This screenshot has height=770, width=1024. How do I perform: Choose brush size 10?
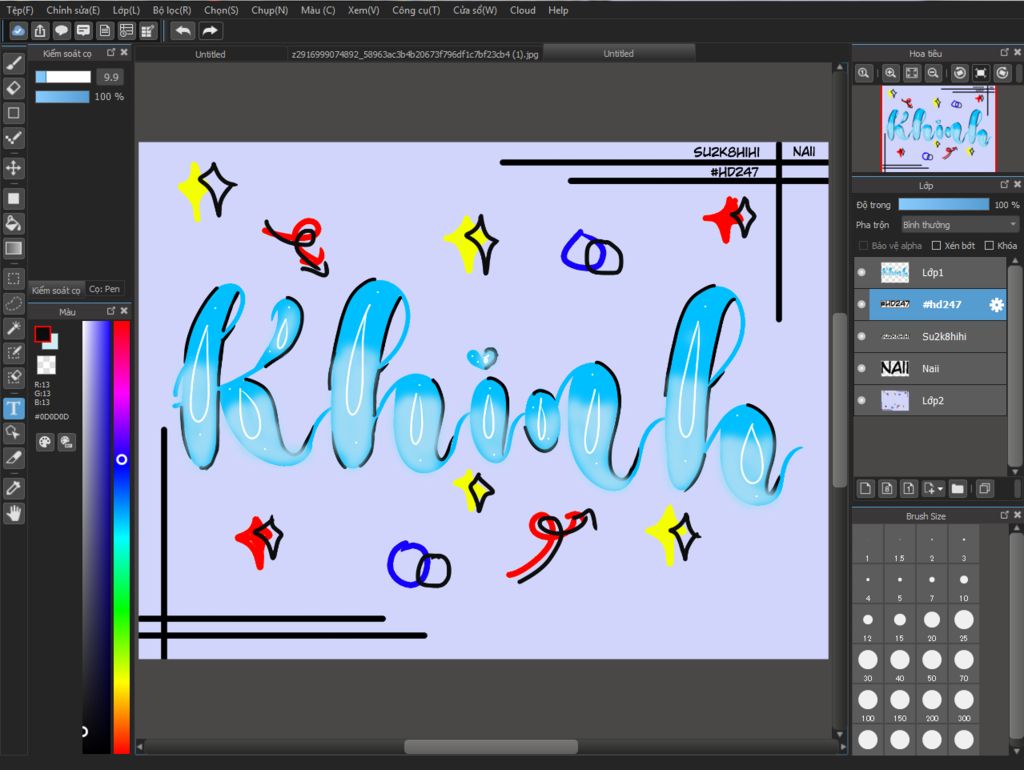[x=963, y=585]
